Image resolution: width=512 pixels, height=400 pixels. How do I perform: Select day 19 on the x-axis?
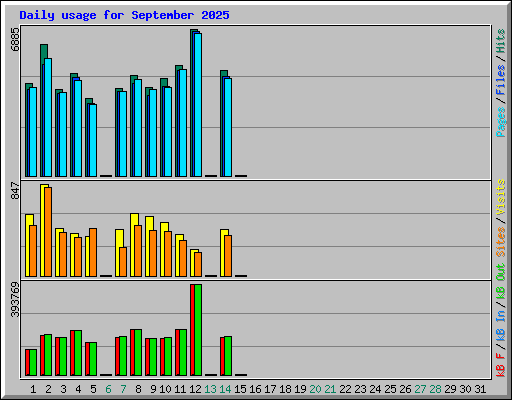[x=300, y=389]
